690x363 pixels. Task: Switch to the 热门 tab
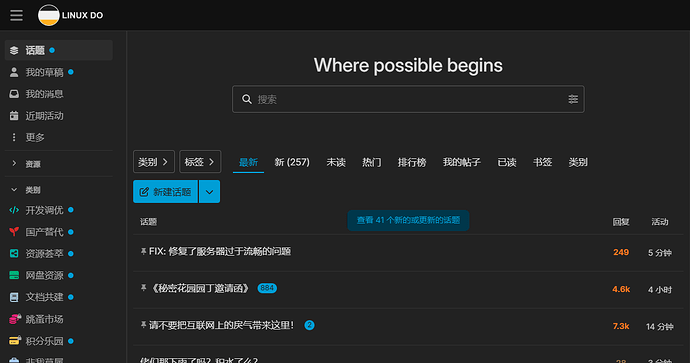[371, 162]
